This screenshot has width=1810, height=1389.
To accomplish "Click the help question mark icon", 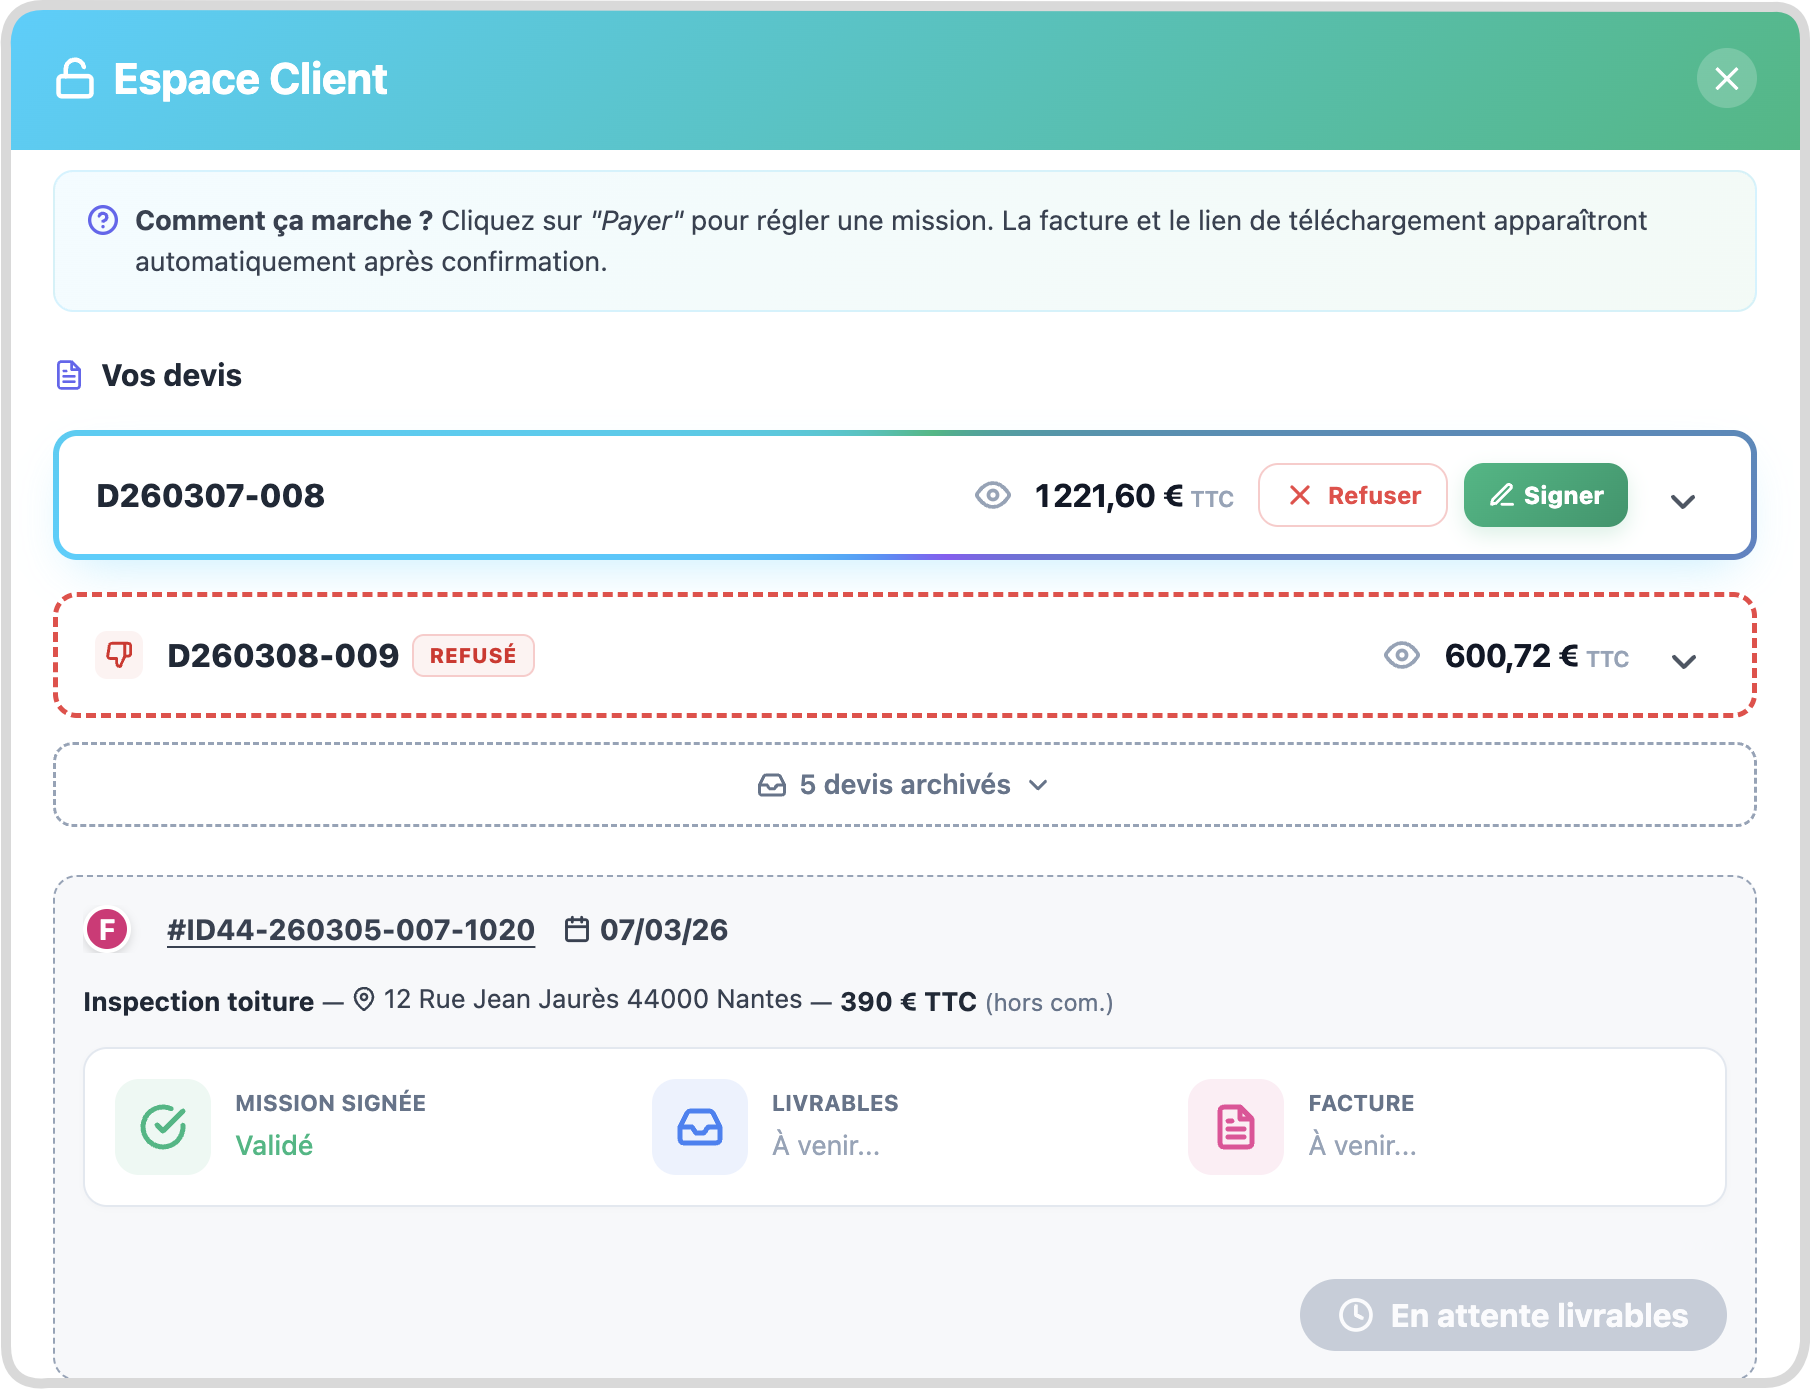I will (103, 220).
